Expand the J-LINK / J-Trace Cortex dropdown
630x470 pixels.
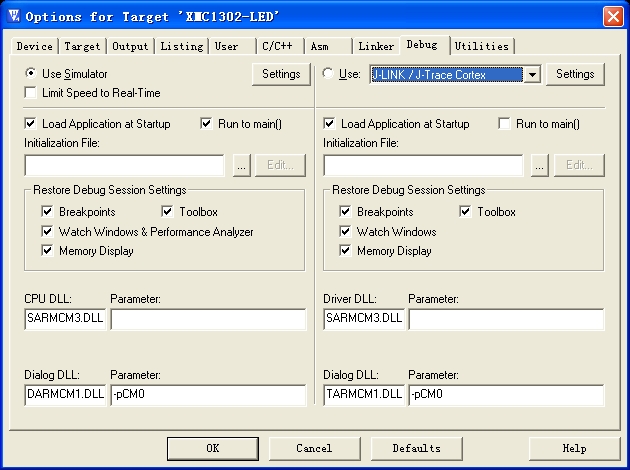(x=533, y=74)
